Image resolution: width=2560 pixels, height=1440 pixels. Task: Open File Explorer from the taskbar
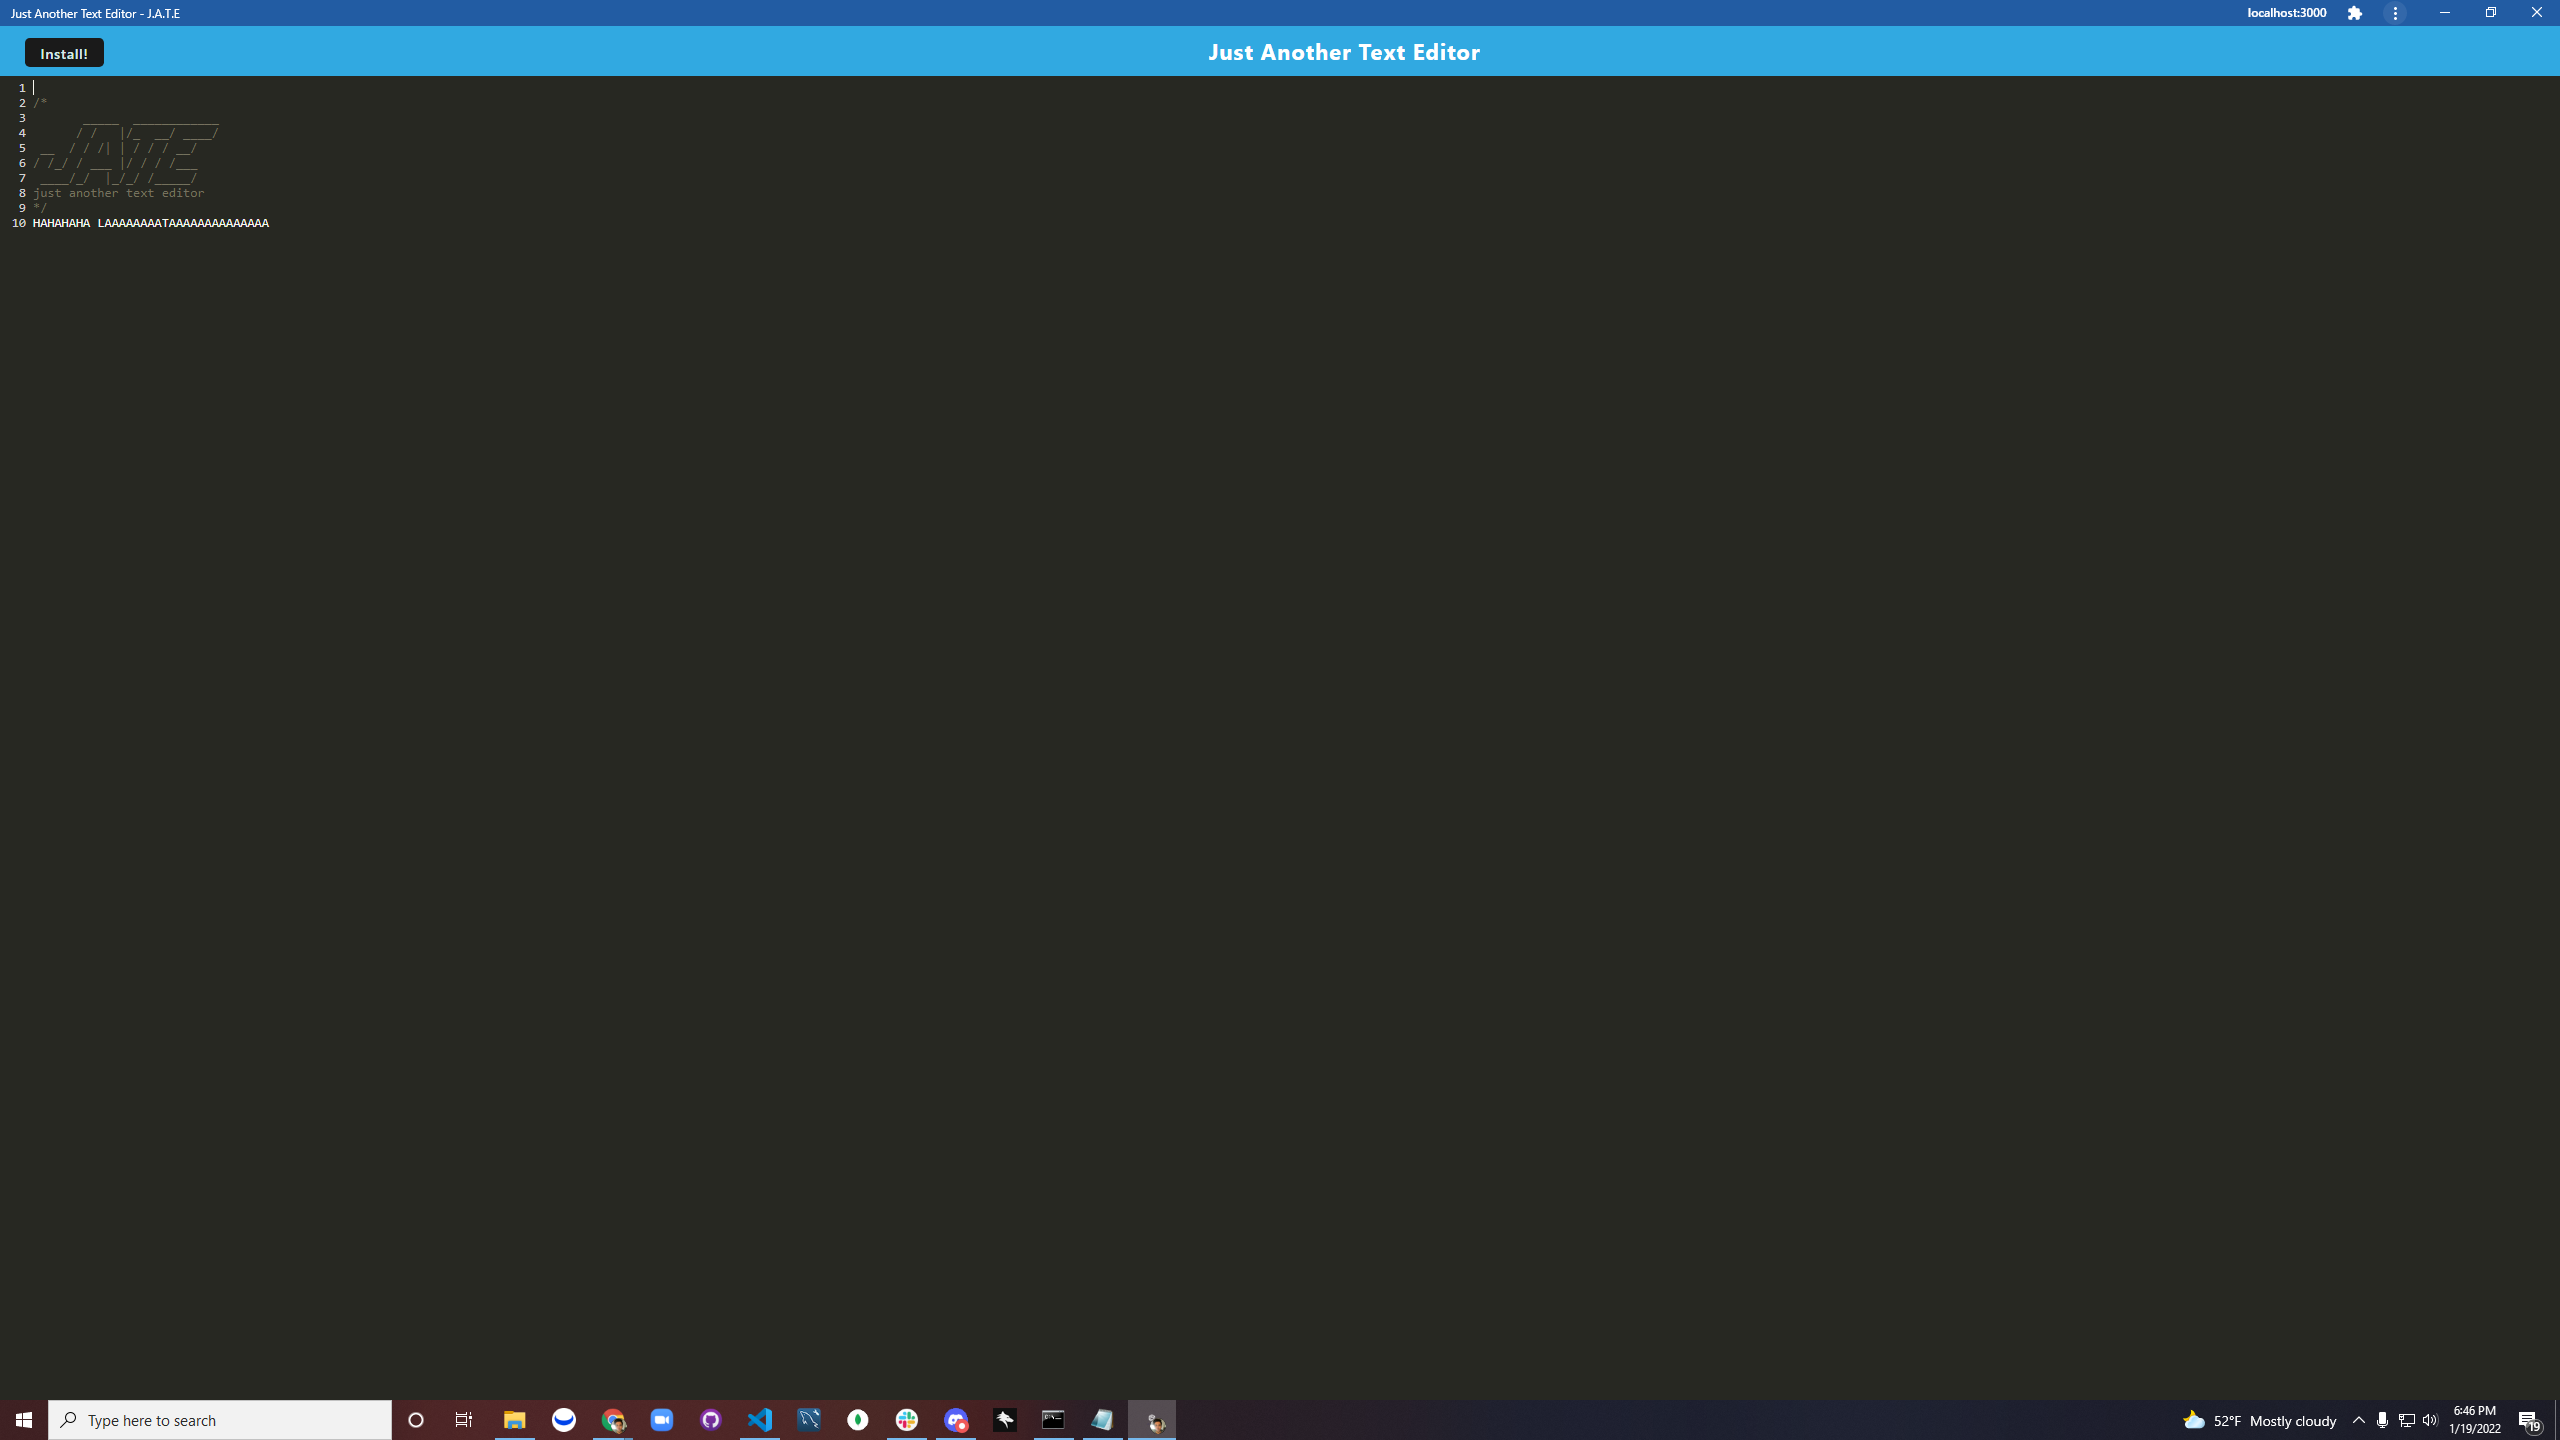tap(515, 1419)
